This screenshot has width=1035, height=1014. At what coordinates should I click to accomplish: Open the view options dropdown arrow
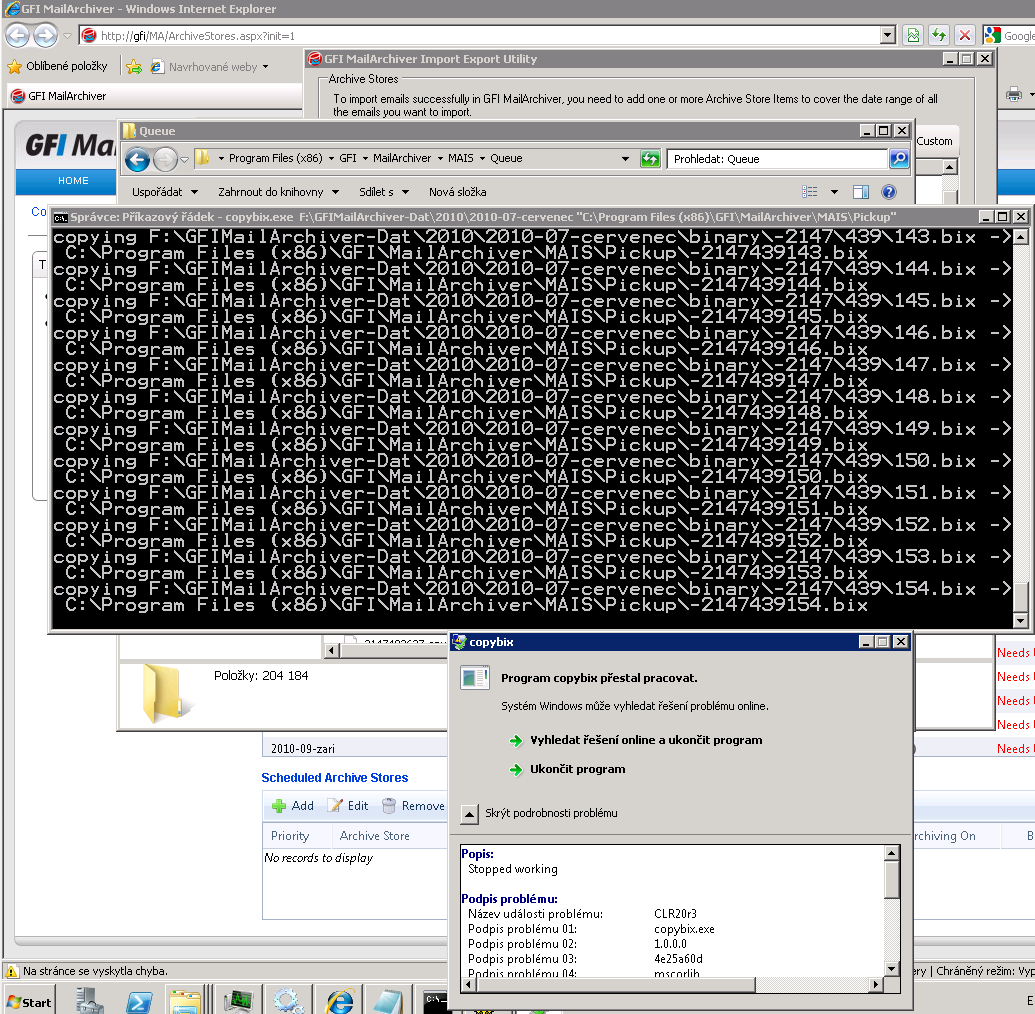click(x=834, y=192)
